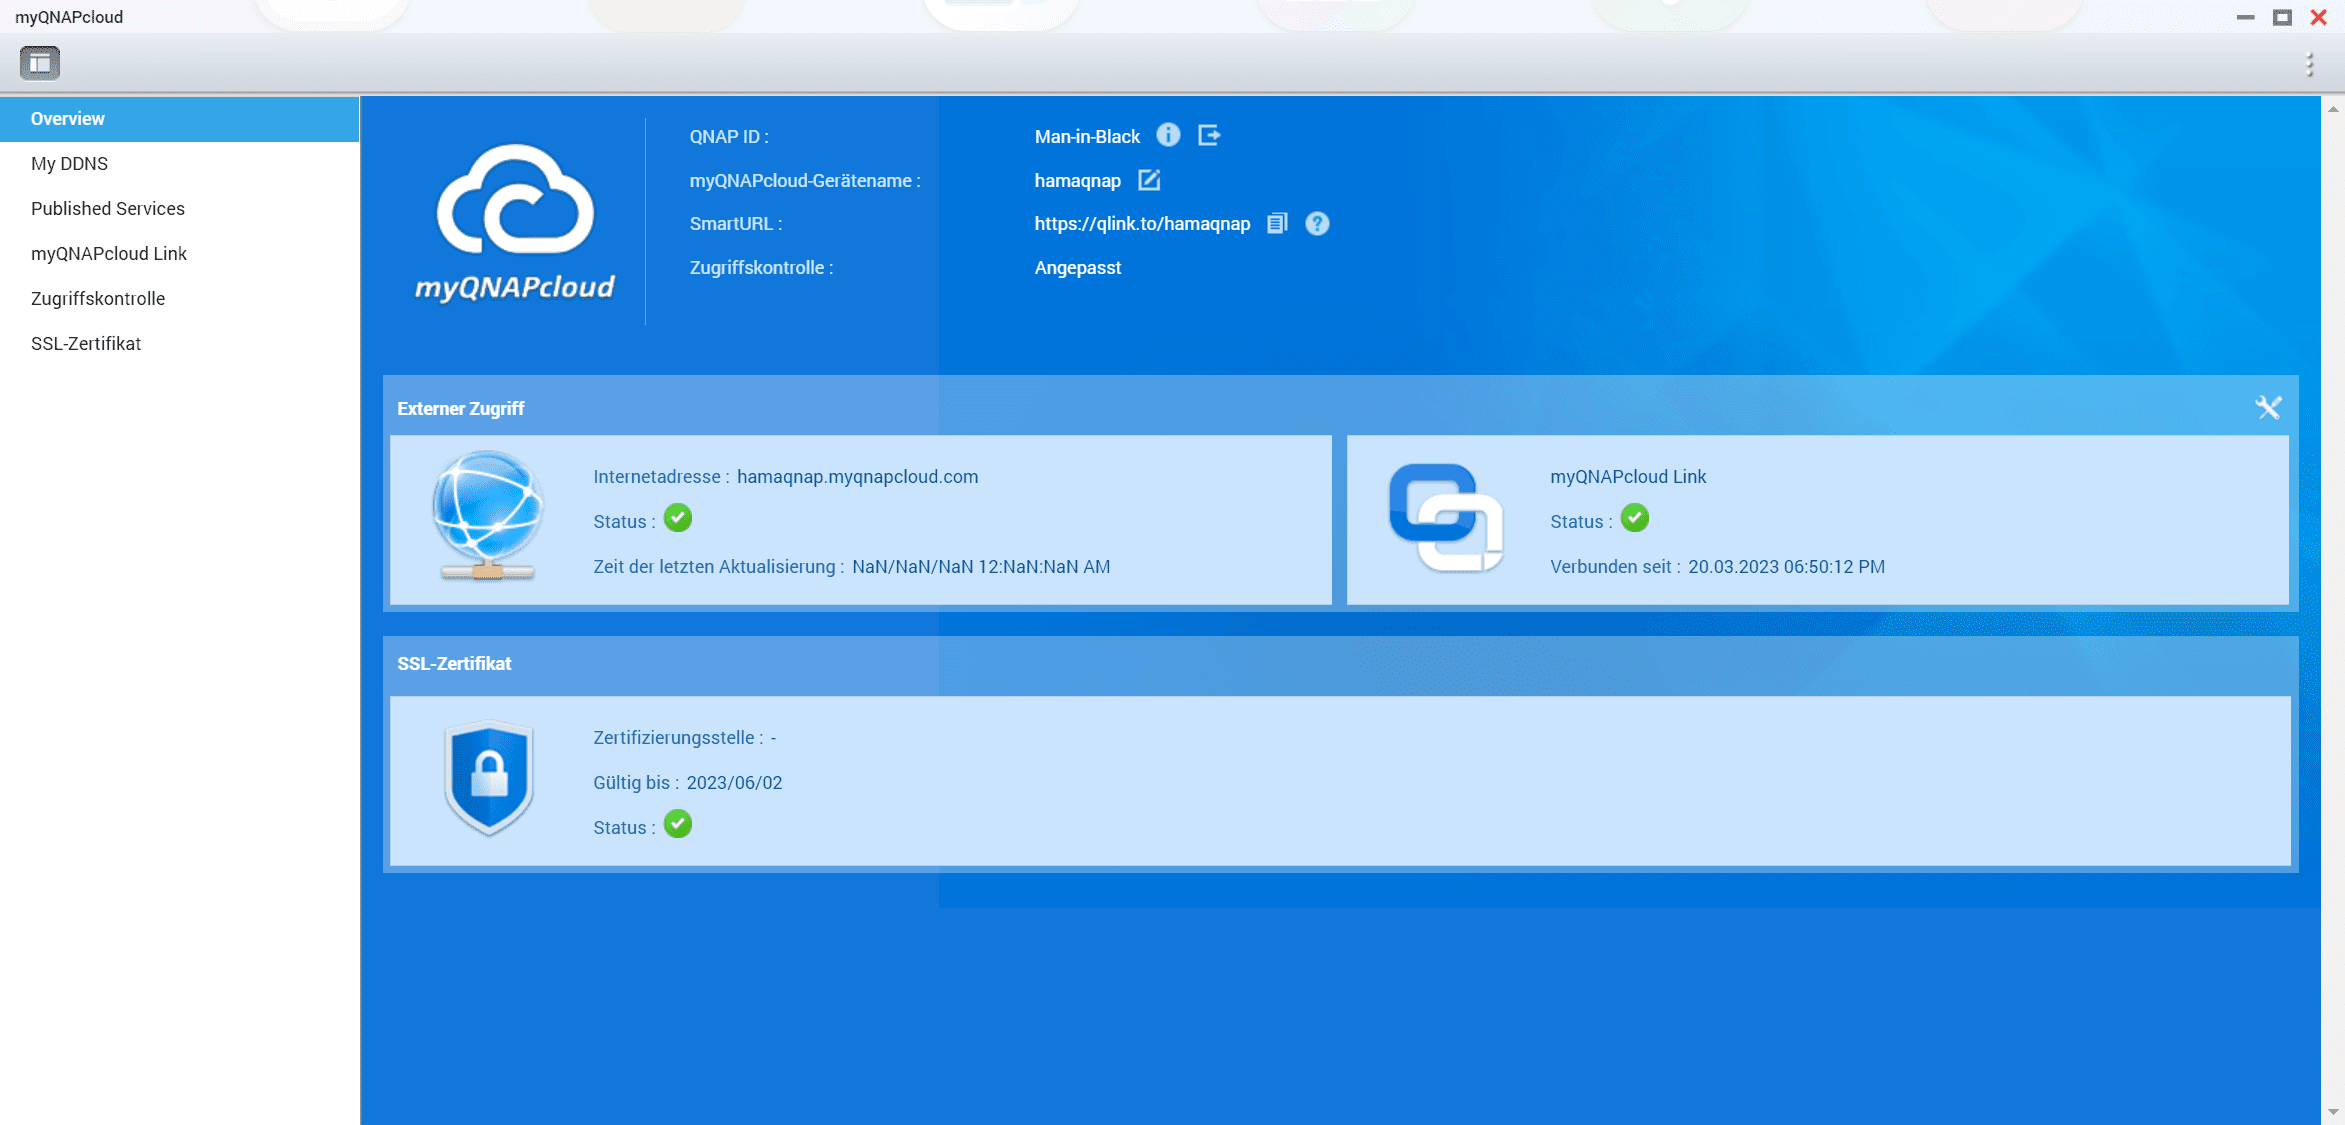2345x1125 pixels.
Task: Edit the device name hamaqnap
Action: (x=1149, y=180)
